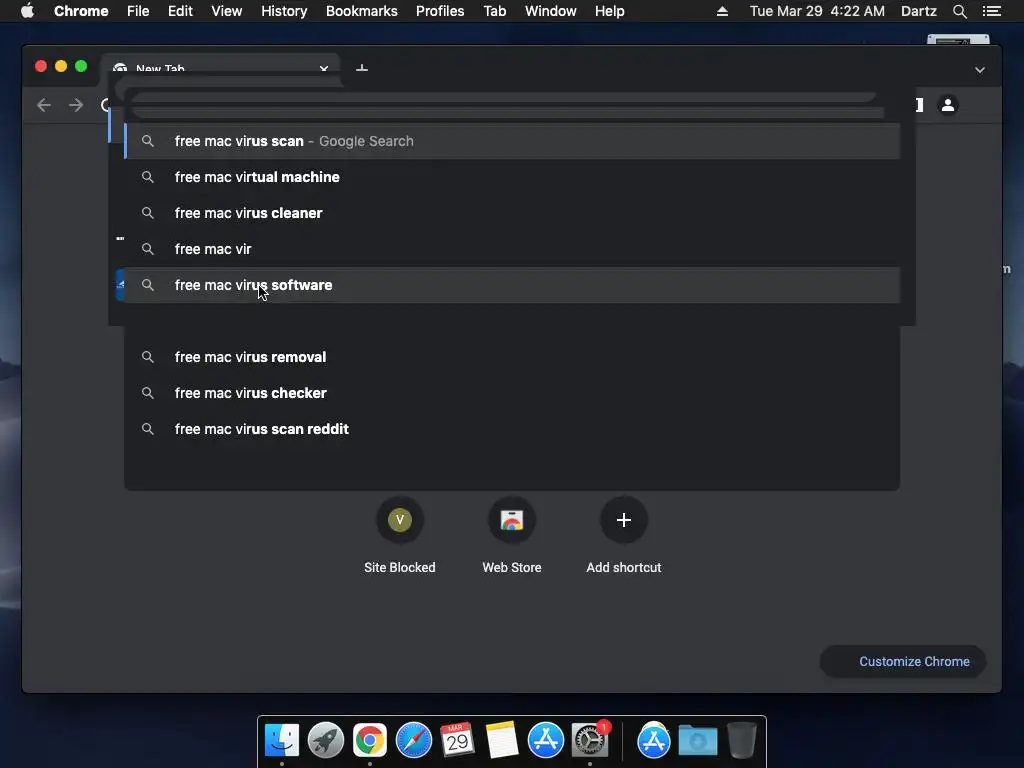The height and width of the screenshot is (768, 1024).
Task: Go forward with the forward arrow
Action: point(76,105)
